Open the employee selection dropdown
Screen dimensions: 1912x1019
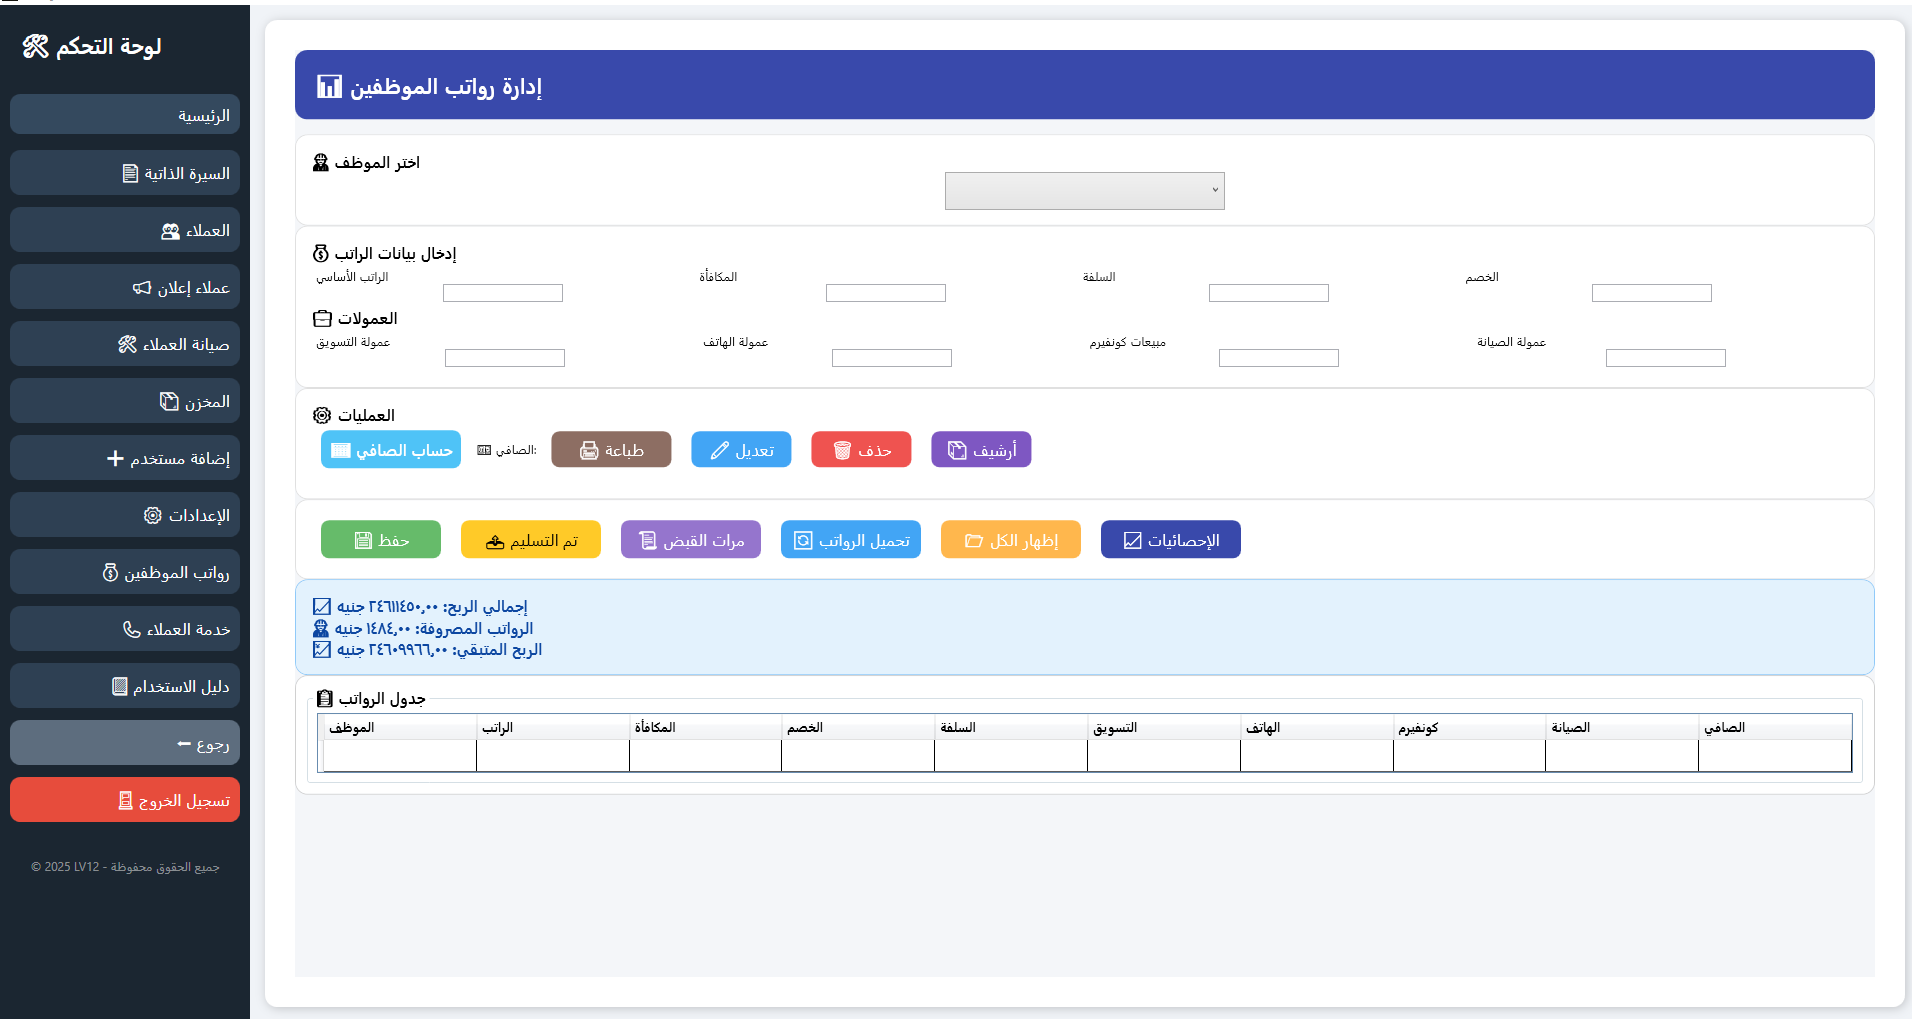click(x=1084, y=191)
